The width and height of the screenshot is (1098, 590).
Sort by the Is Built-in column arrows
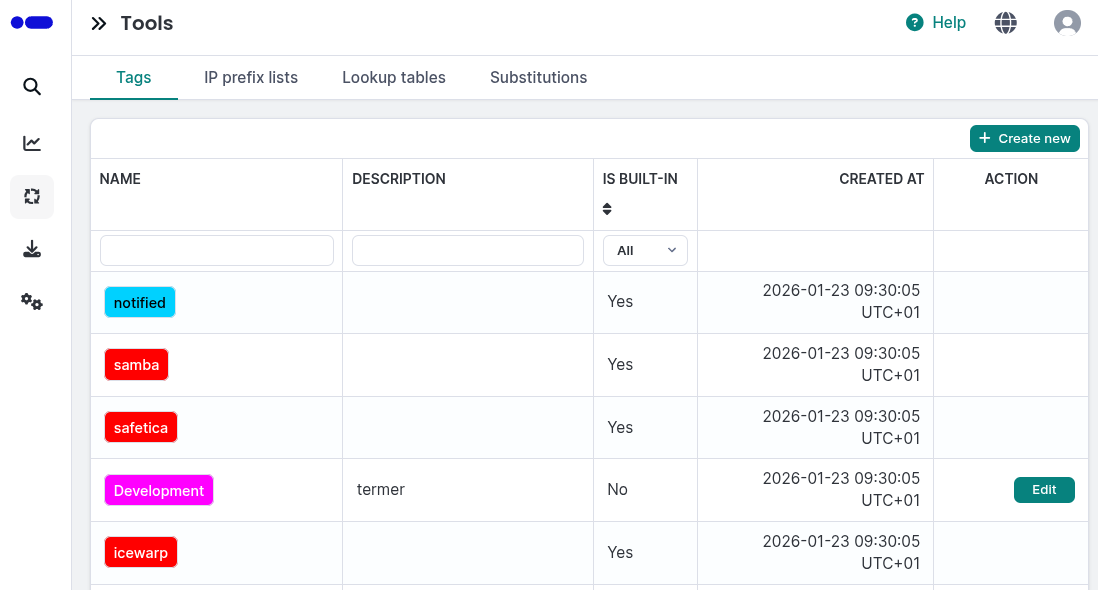(607, 209)
